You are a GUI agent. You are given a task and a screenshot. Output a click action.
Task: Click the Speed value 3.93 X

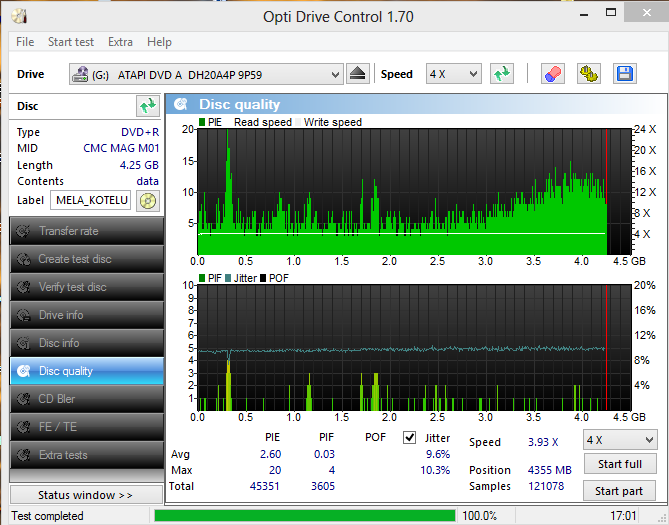[x=543, y=442]
